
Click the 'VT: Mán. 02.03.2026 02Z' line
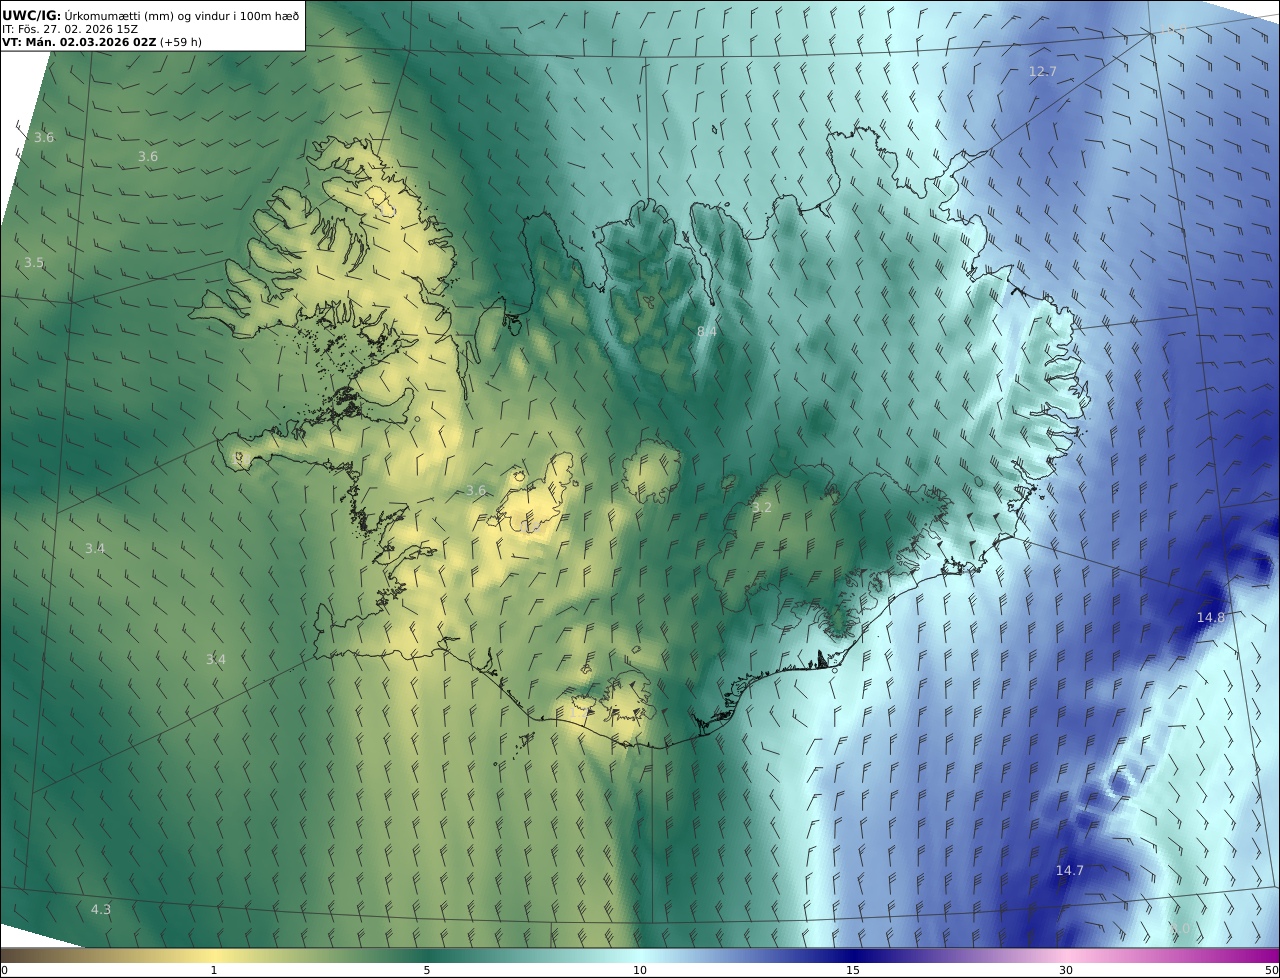pos(81,42)
